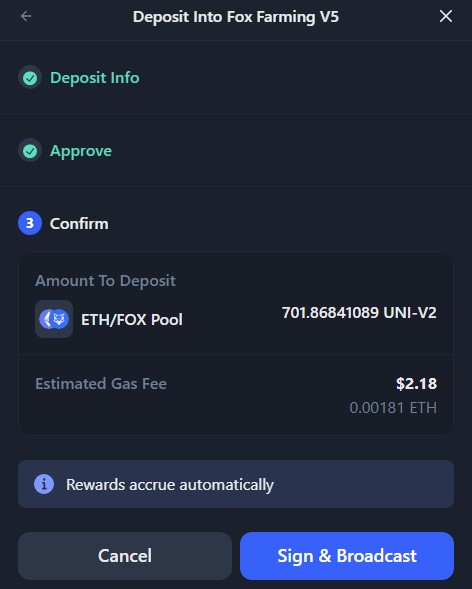472x589 pixels.
Task: Click the info icon beside rewards notice
Action: (44, 484)
